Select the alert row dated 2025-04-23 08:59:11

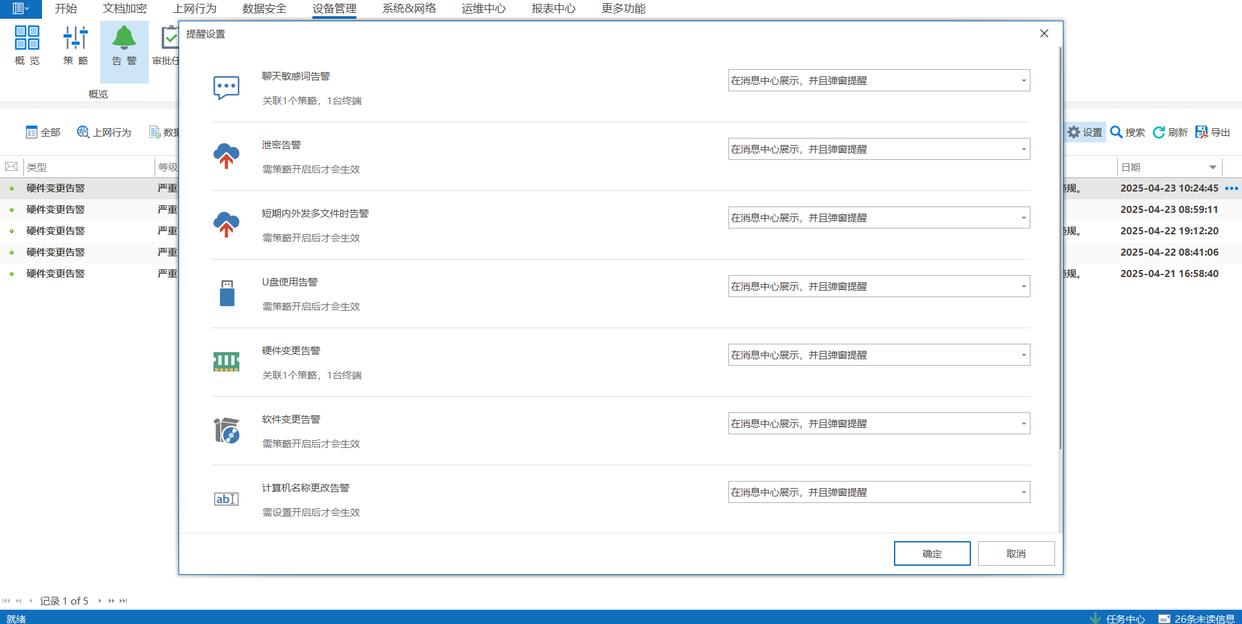[x=621, y=209]
